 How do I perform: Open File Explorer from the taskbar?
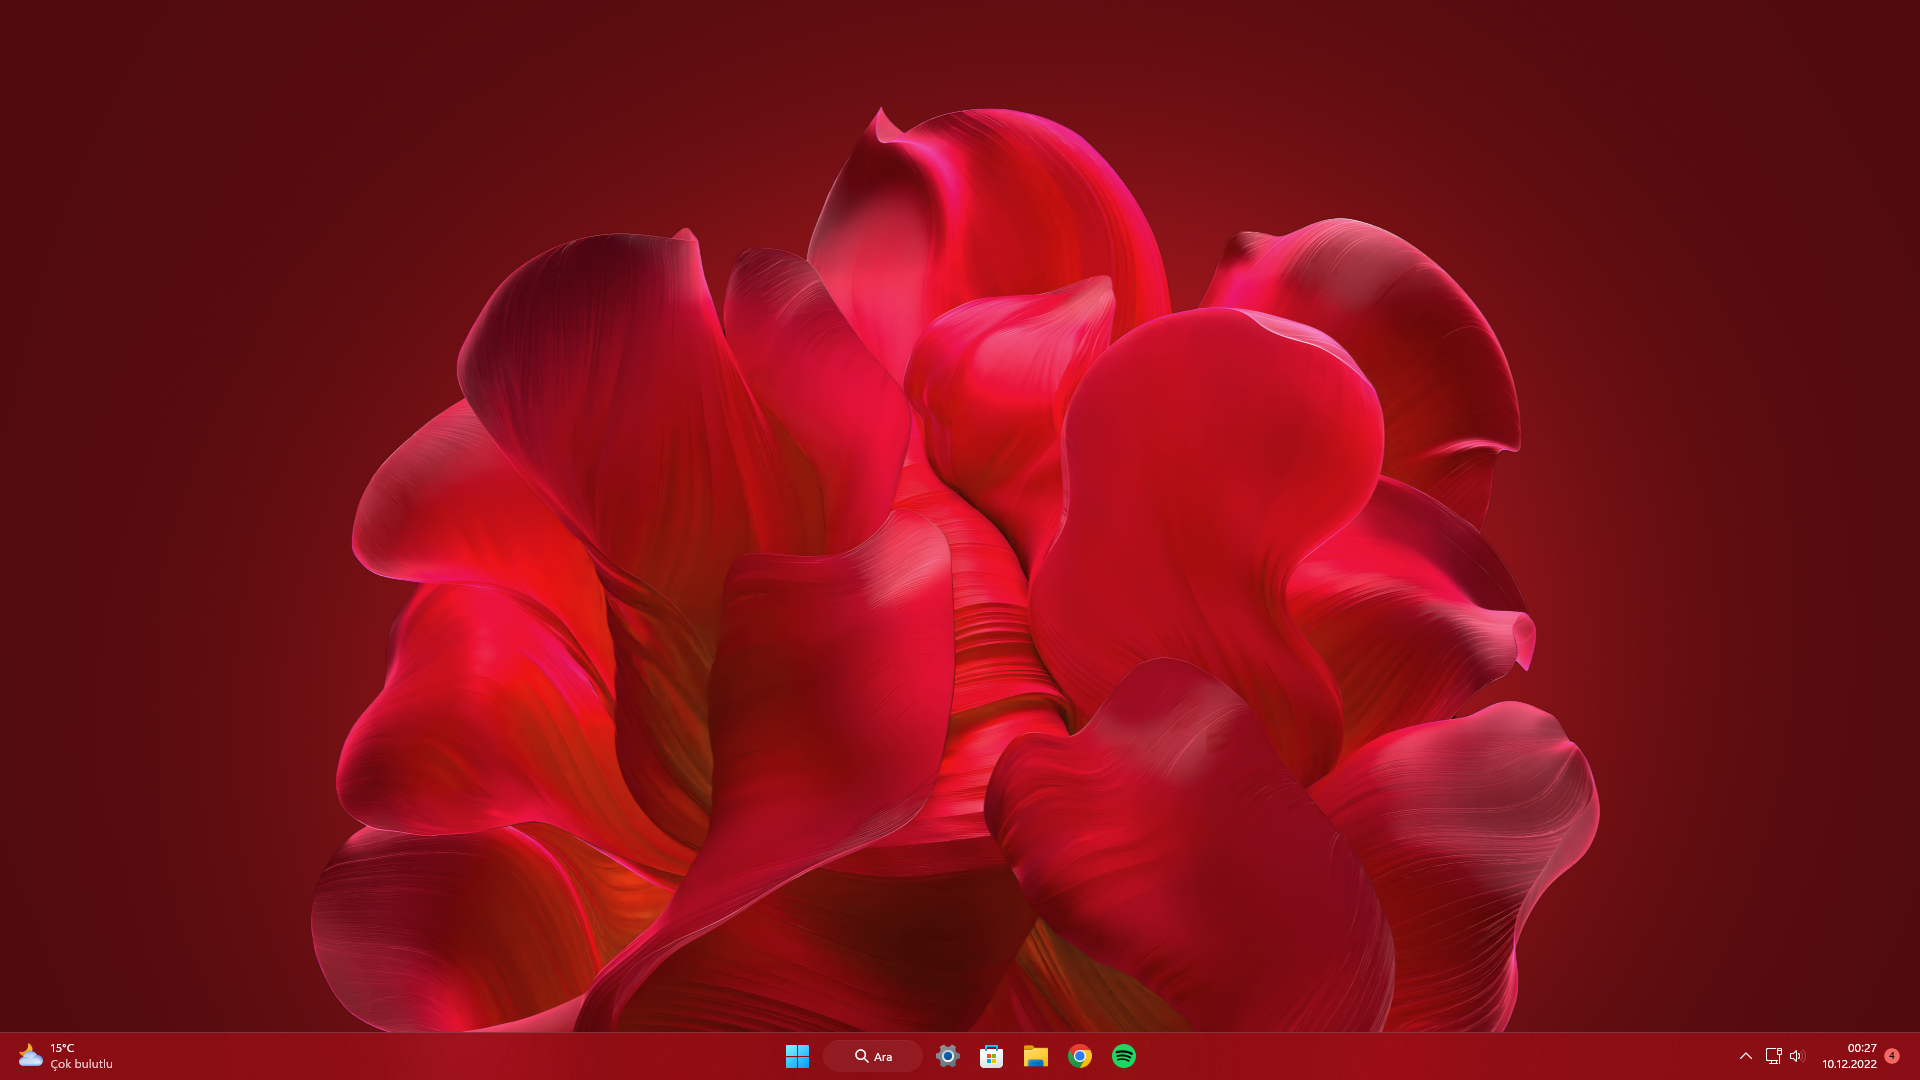[x=1035, y=1056]
